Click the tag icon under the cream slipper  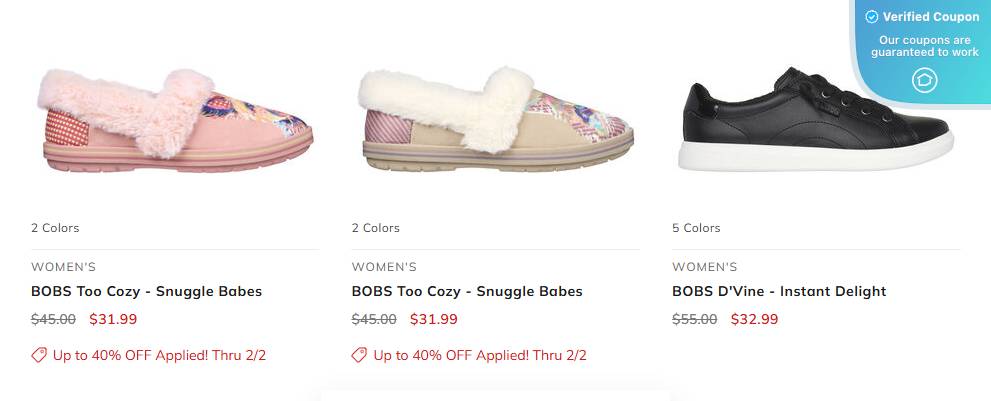(359, 355)
